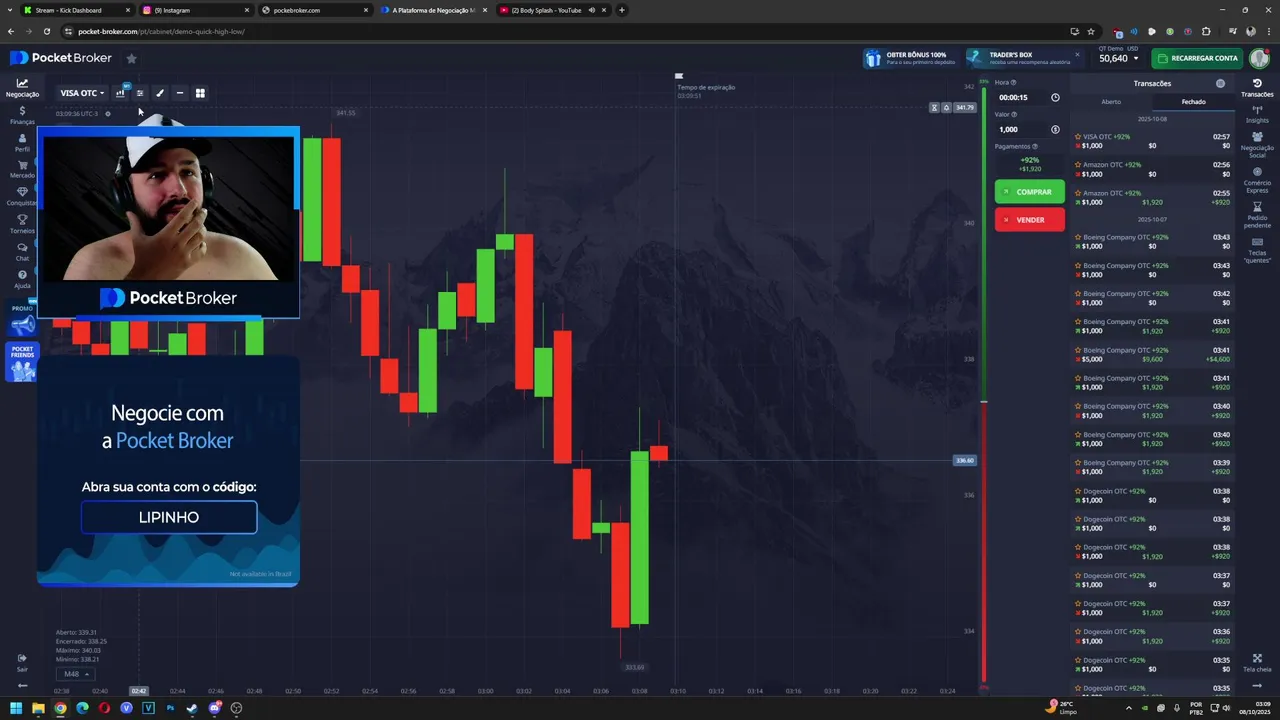Expand the M48 timeframe selector
This screenshot has height=720, width=1280.
tap(75, 674)
